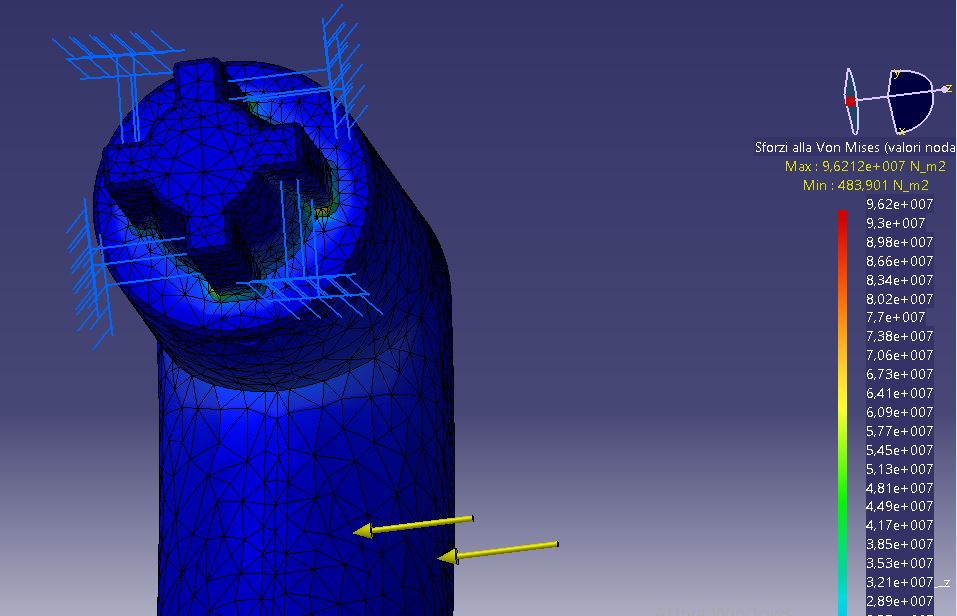957x616 pixels.
Task: Click legend value 5,77e+007
Action: click(900, 431)
